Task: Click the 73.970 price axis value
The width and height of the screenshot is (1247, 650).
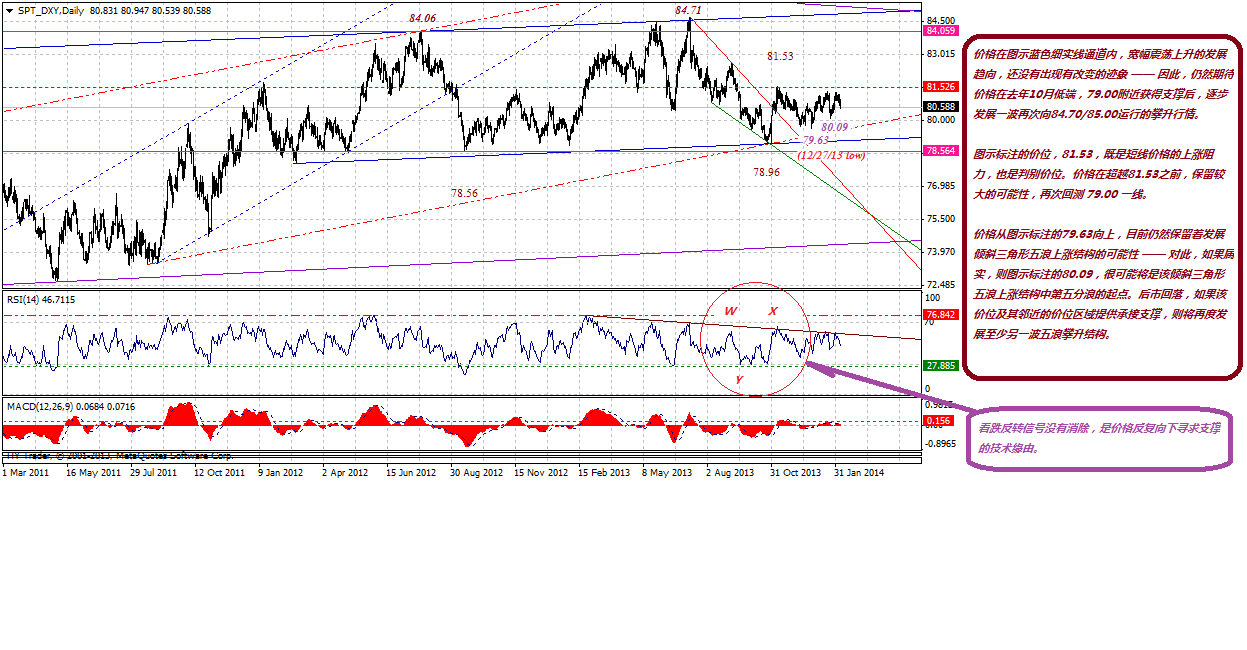Action: pos(942,252)
